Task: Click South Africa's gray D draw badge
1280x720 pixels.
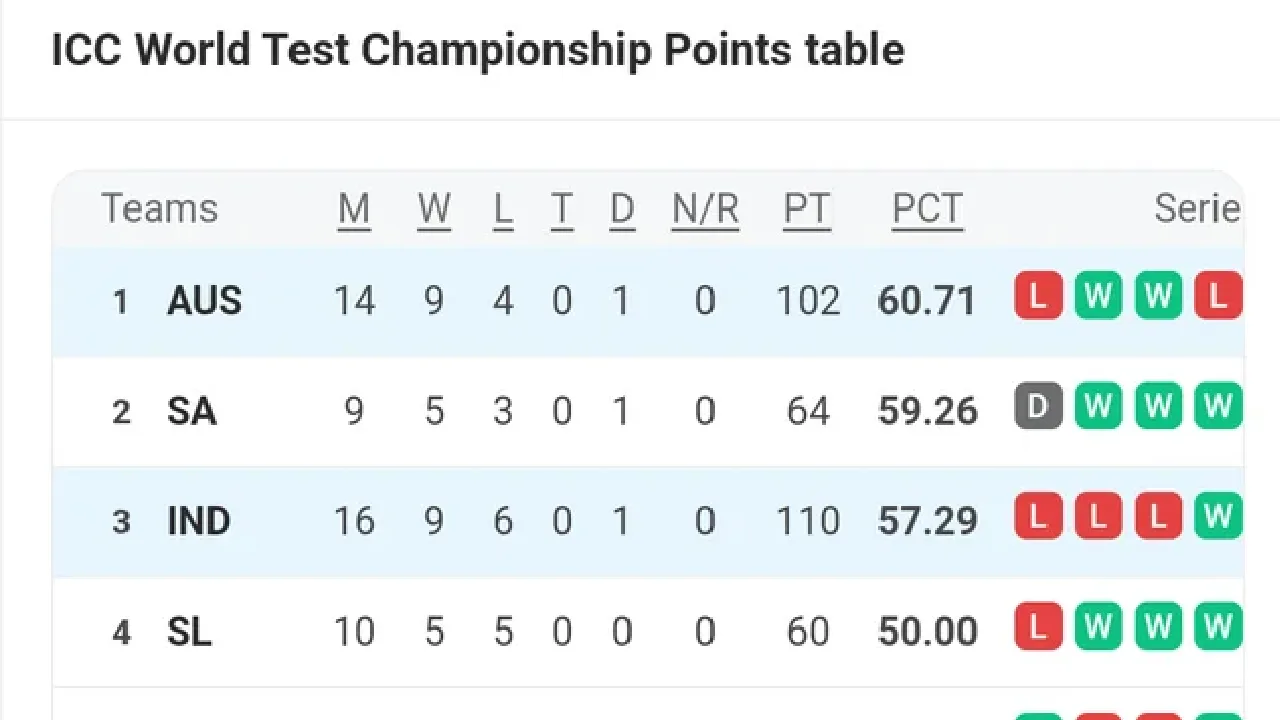Action: click(1038, 406)
